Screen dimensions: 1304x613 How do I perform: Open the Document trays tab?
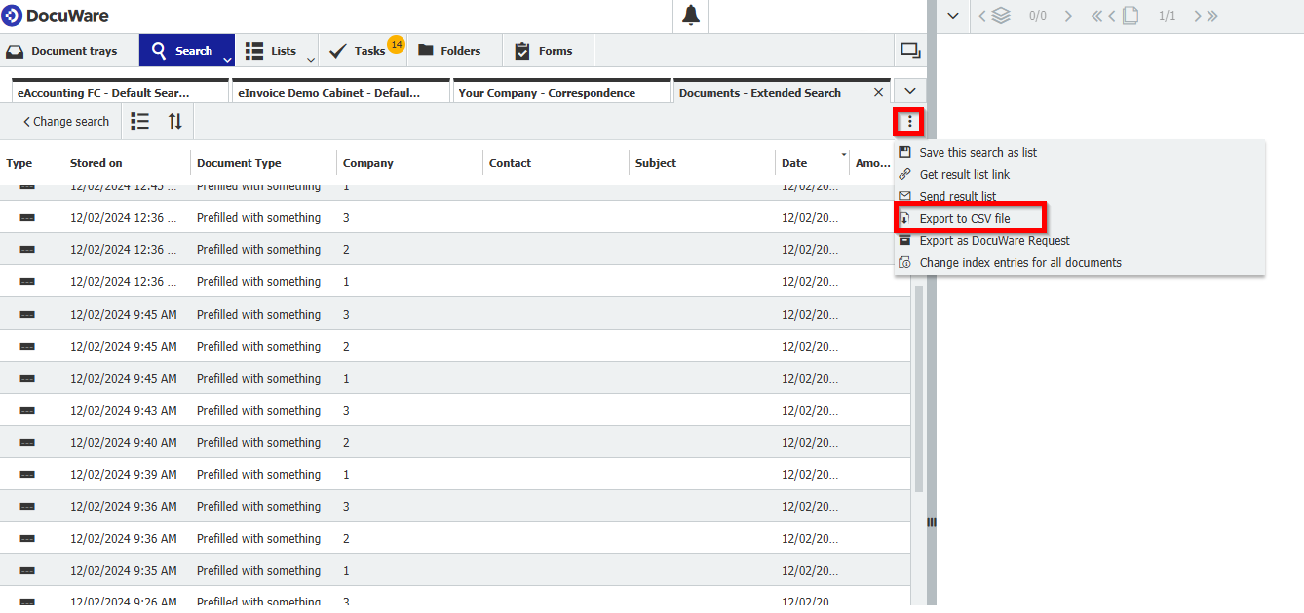pyautogui.click(x=62, y=51)
